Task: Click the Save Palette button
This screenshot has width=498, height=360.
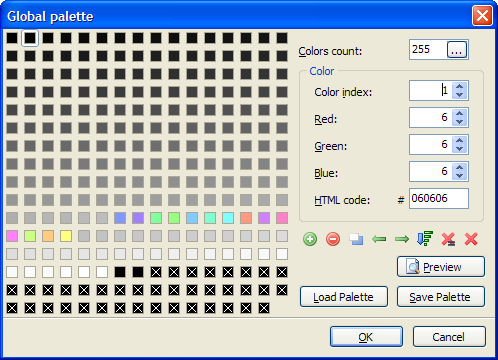Action: click(441, 297)
